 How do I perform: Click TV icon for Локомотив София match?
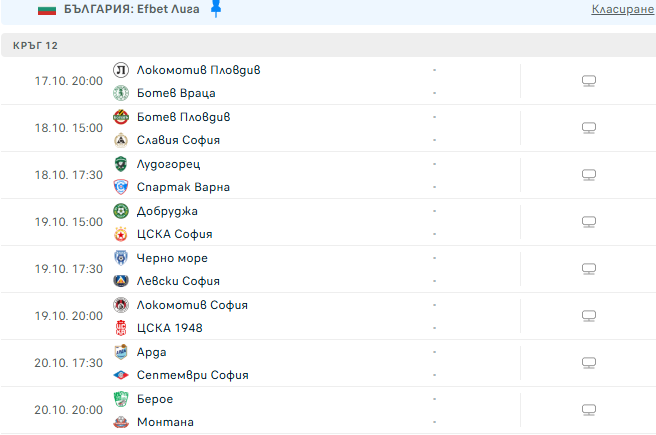pyautogui.click(x=589, y=316)
